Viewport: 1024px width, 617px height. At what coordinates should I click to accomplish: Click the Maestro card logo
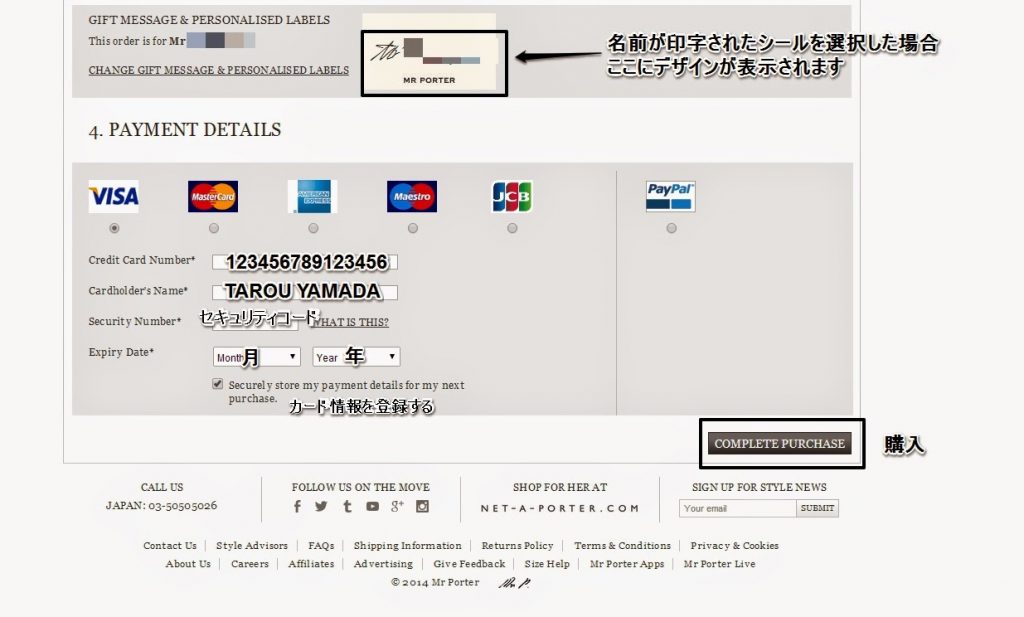coord(412,197)
